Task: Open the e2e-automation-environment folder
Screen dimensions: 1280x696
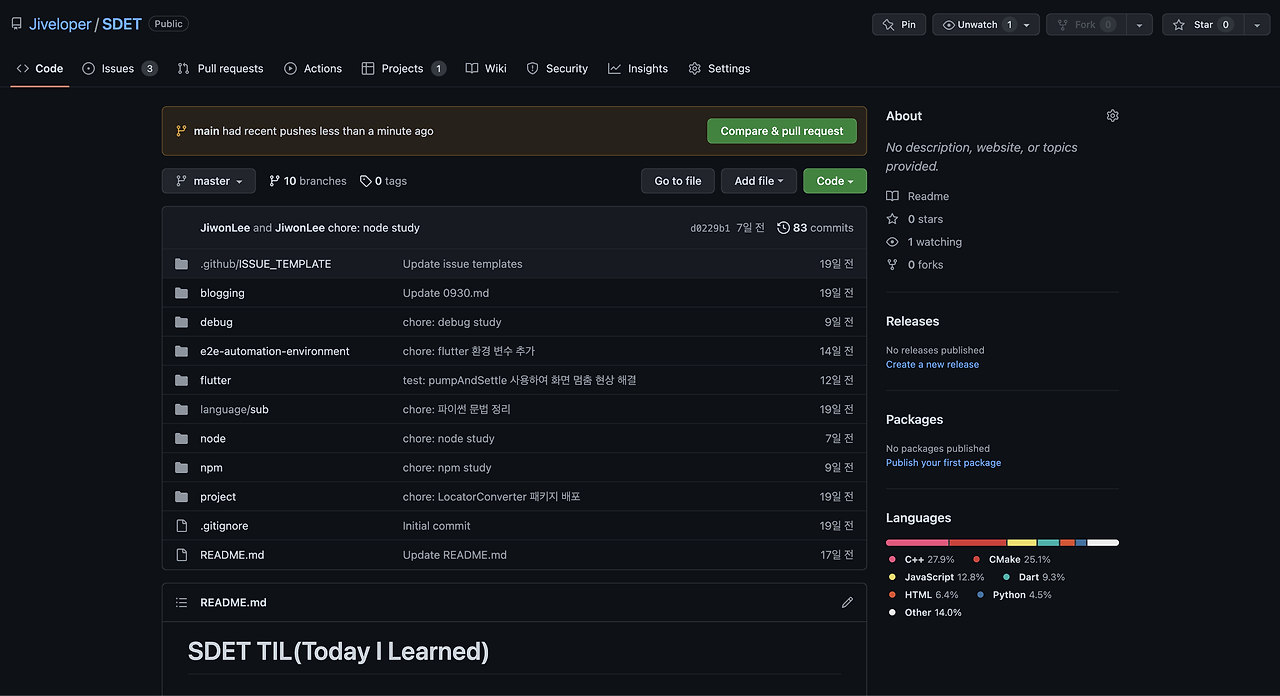Action: tap(275, 351)
